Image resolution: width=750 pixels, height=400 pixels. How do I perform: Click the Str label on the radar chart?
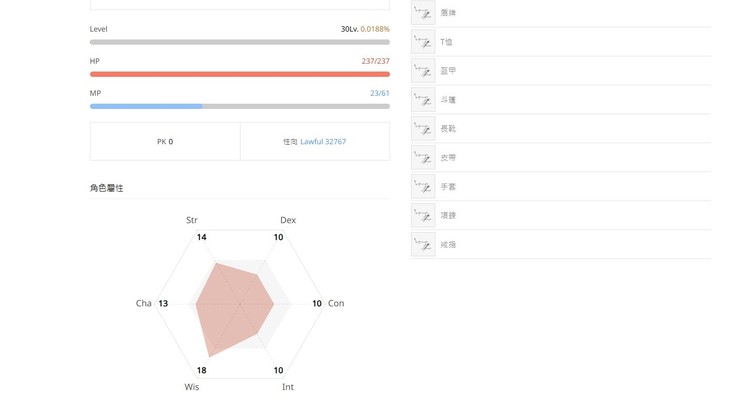[x=192, y=220]
